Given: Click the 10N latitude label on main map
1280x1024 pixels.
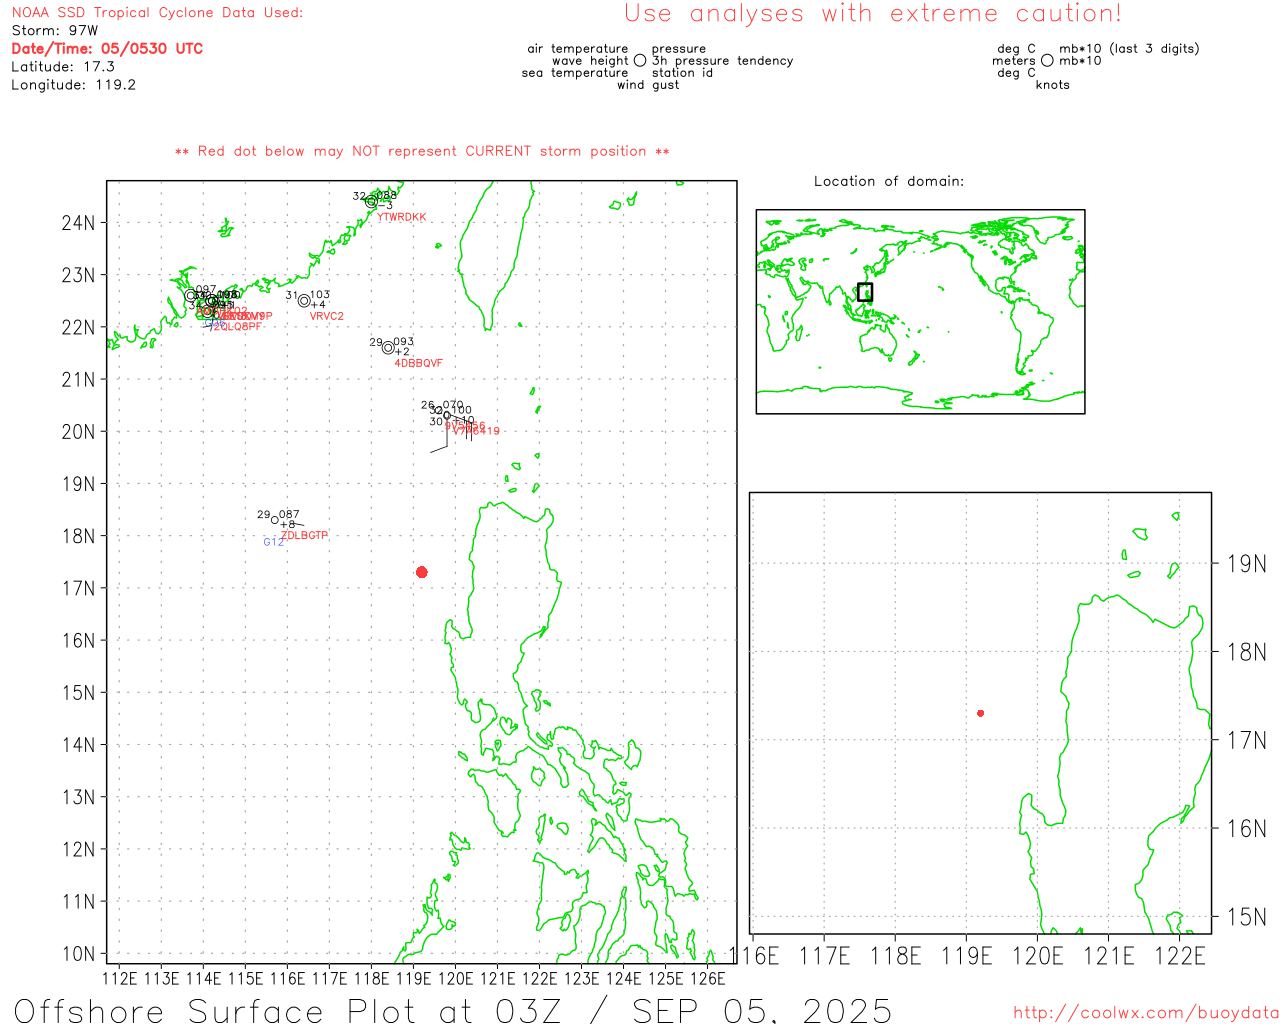Looking at the screenshot, I should 78,954.
